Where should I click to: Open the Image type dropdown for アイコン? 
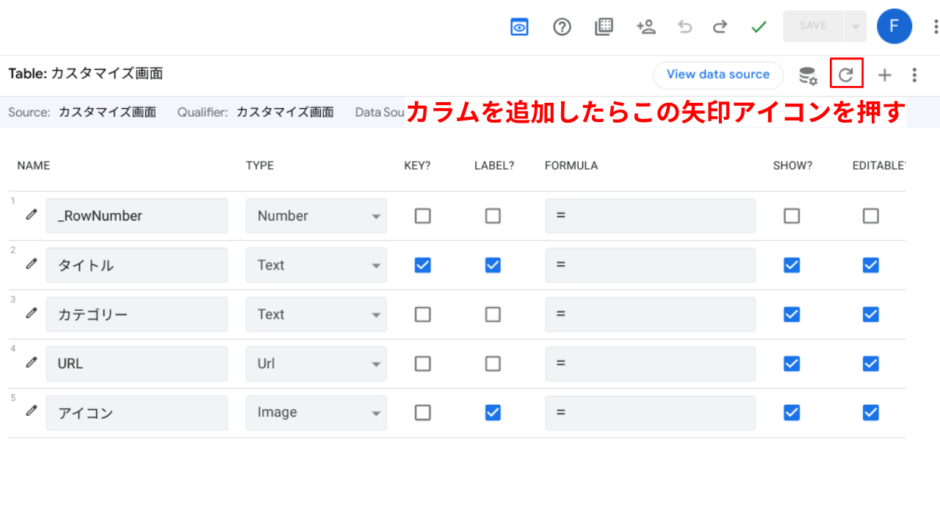(316, 412)
